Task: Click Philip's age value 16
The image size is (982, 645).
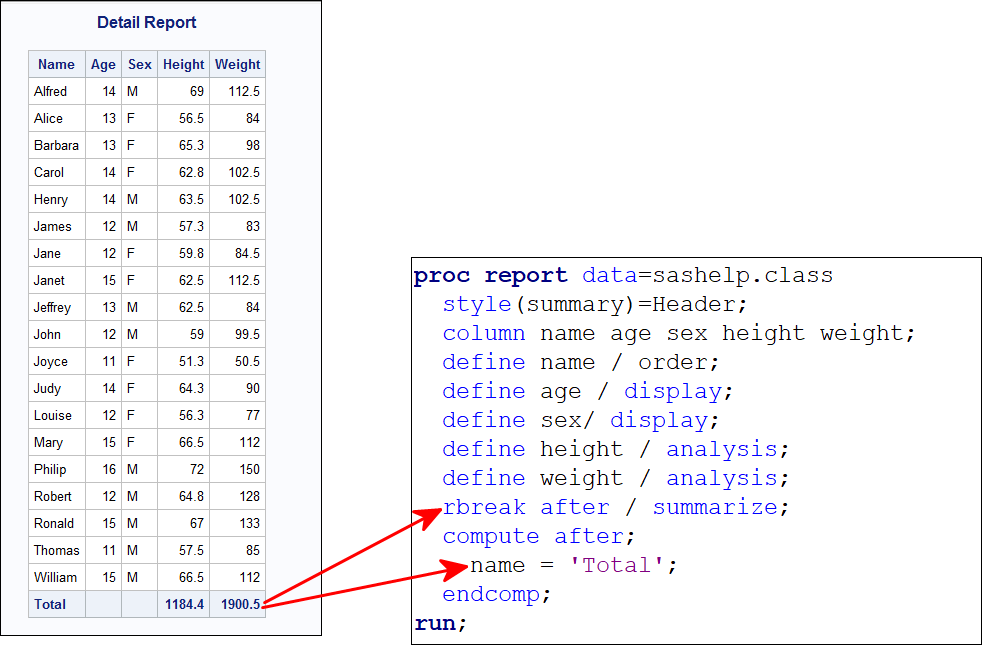Action: 110,469
